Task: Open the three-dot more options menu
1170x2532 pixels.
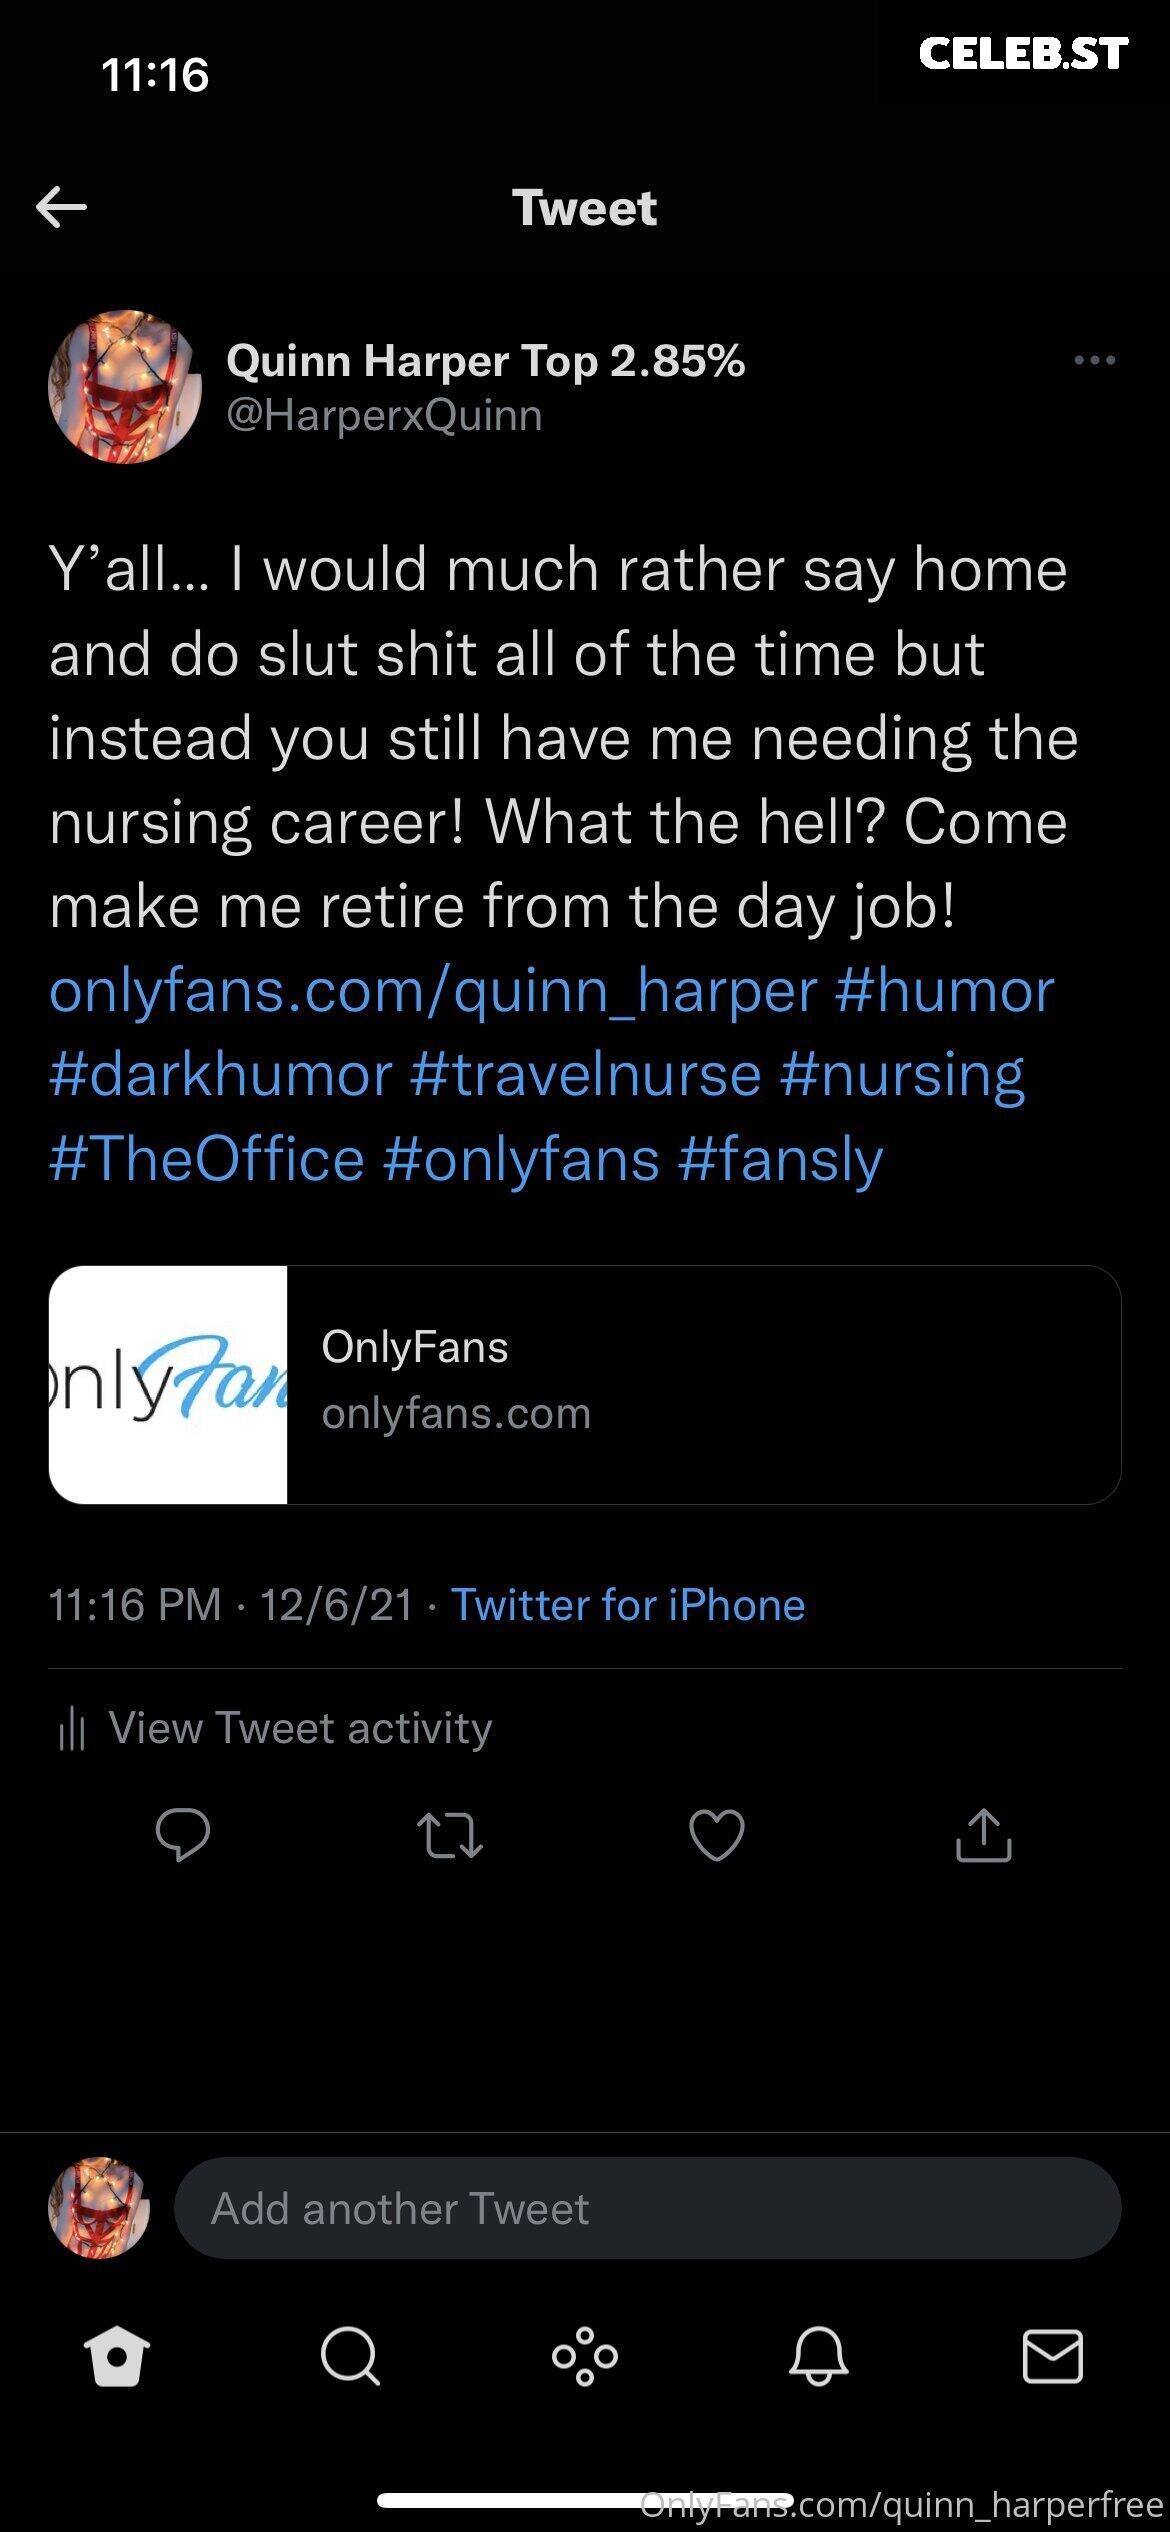Action: 1094,361
